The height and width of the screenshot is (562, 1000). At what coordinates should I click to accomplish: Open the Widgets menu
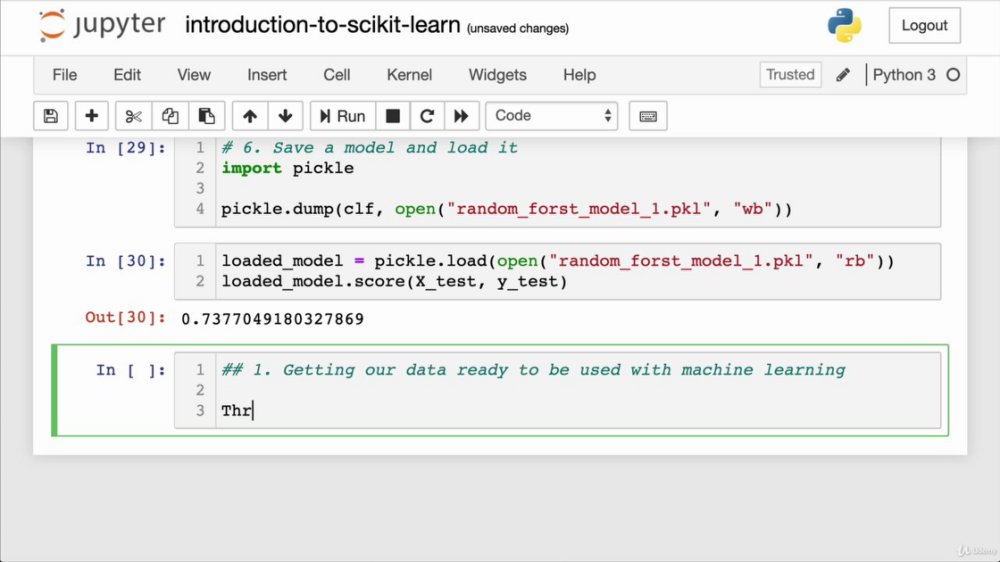tap(497, 75)
